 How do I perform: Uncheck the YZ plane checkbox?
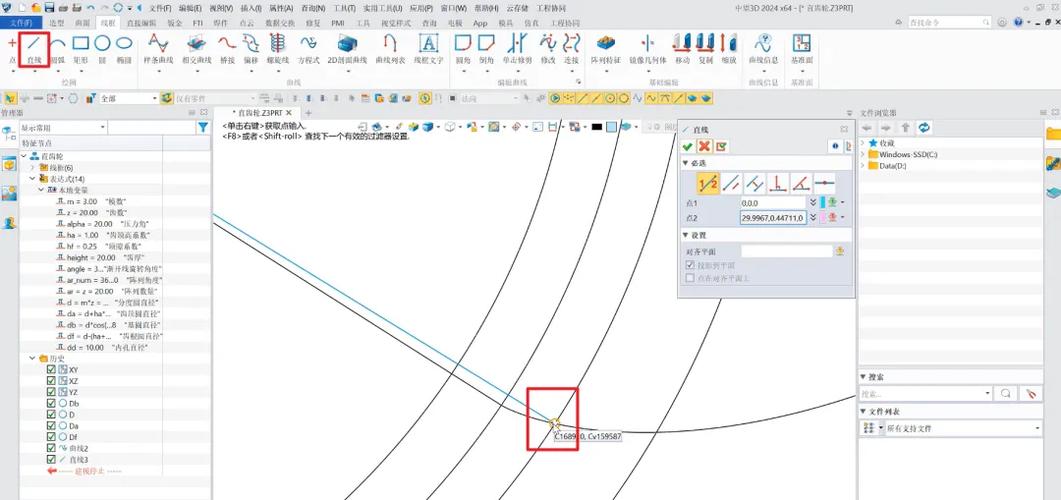point(51,392)
